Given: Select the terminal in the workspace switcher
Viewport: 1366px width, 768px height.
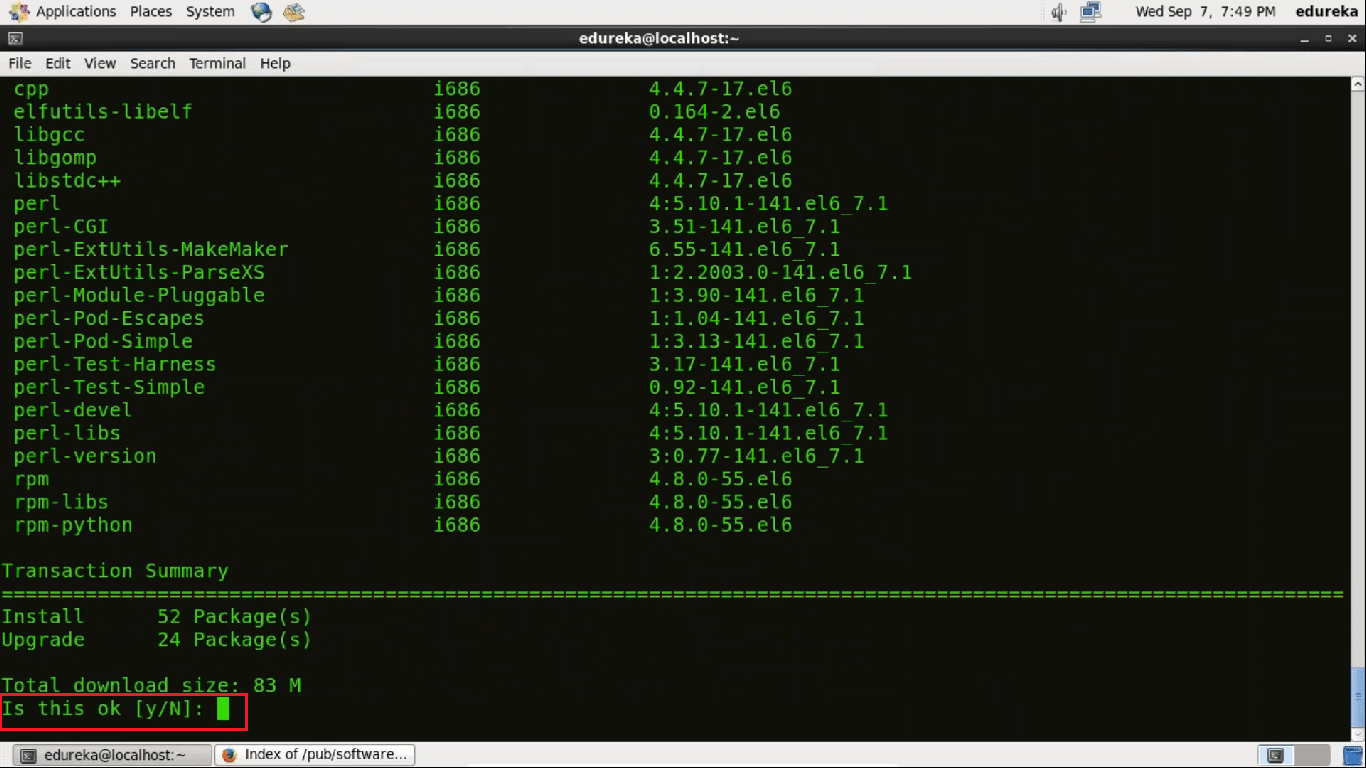Looking at the screenshot, I should tap(1275, 755).
